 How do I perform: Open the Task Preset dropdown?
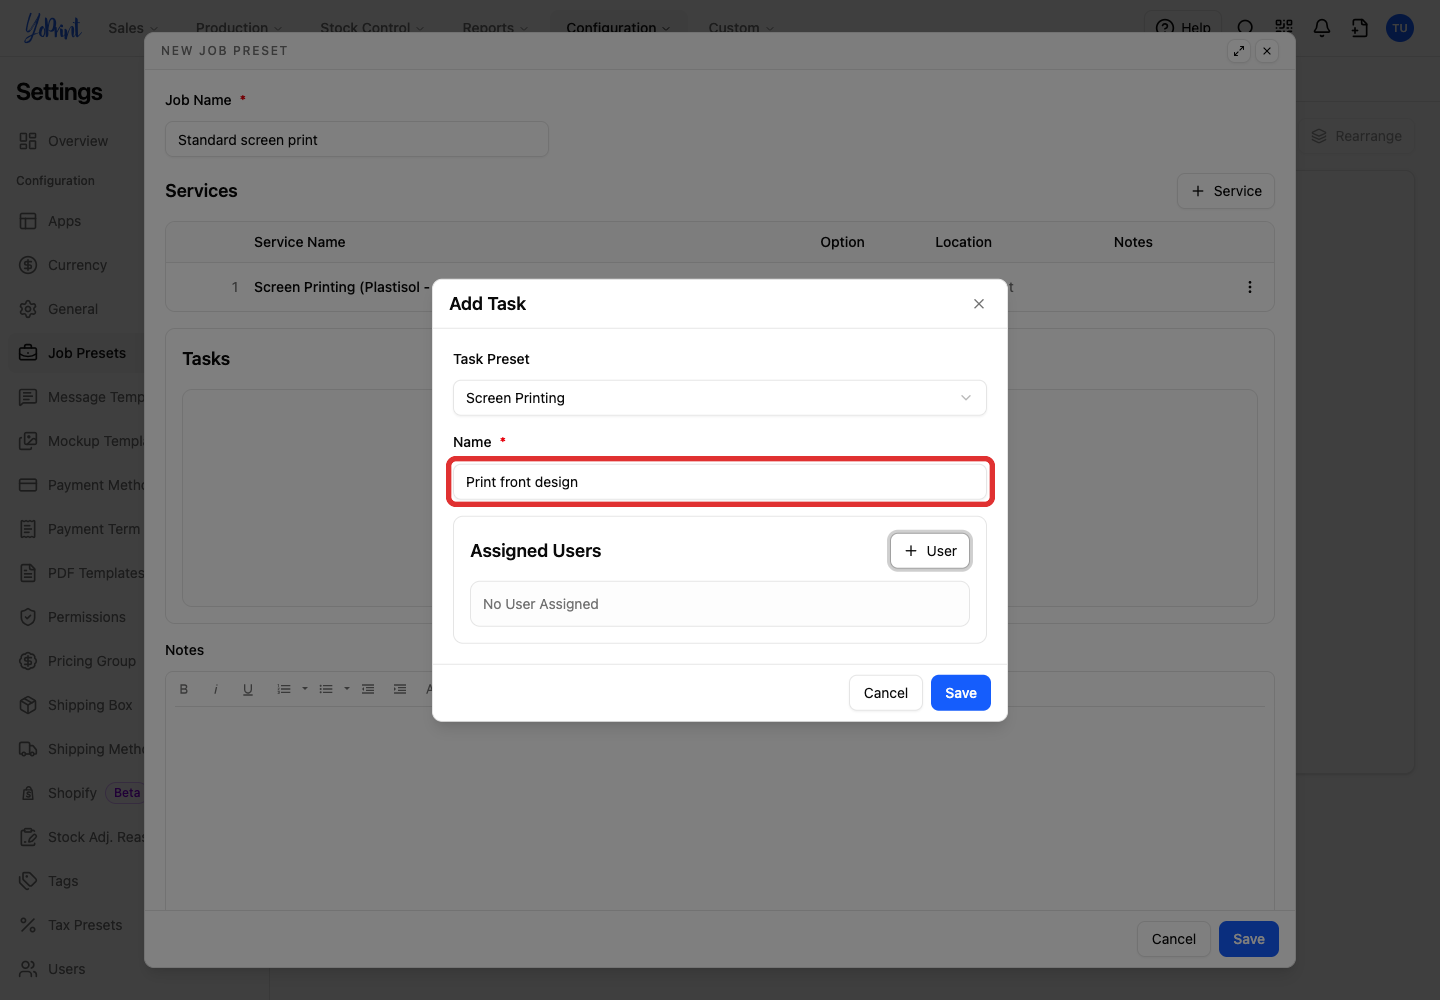point(720,398)
